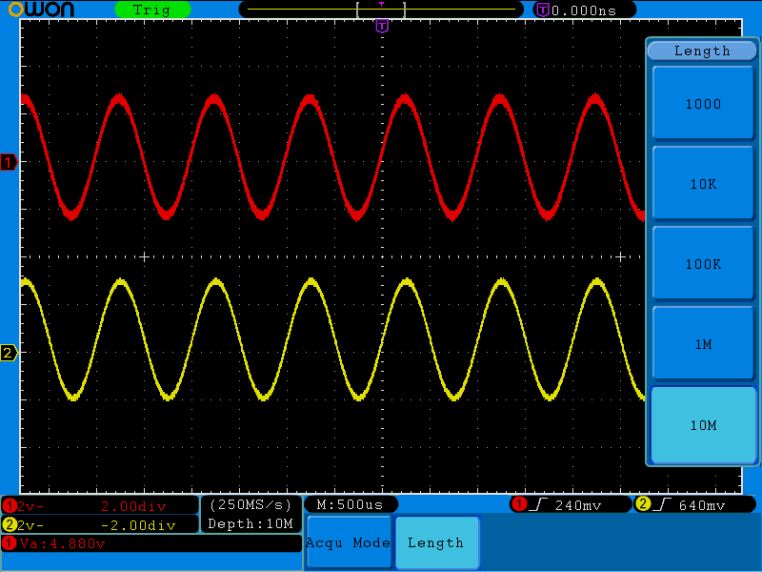Select the 100K record length option
The width and height of the screenshot is (762, 572).
pos(703,264)
